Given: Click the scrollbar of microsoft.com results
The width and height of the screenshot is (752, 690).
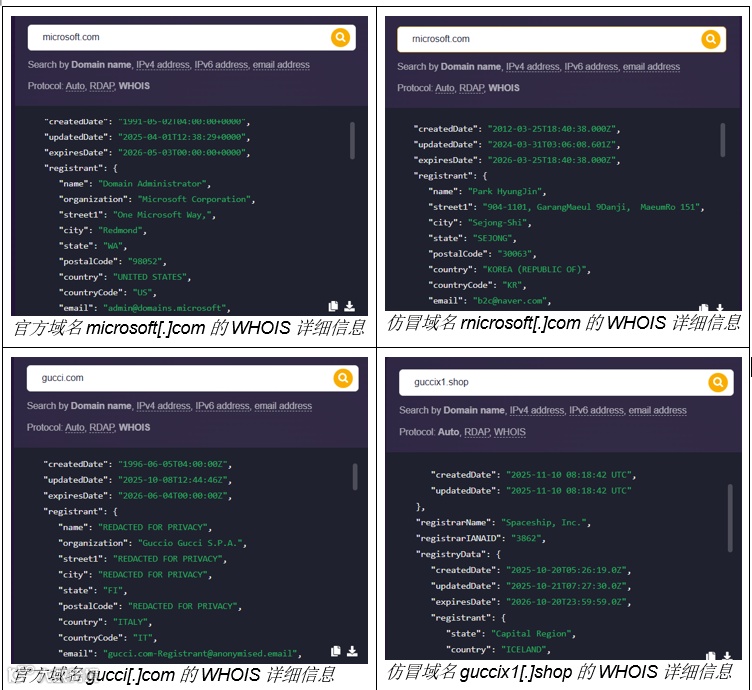Looking at the screenshot, I should (x=352, y=140).
